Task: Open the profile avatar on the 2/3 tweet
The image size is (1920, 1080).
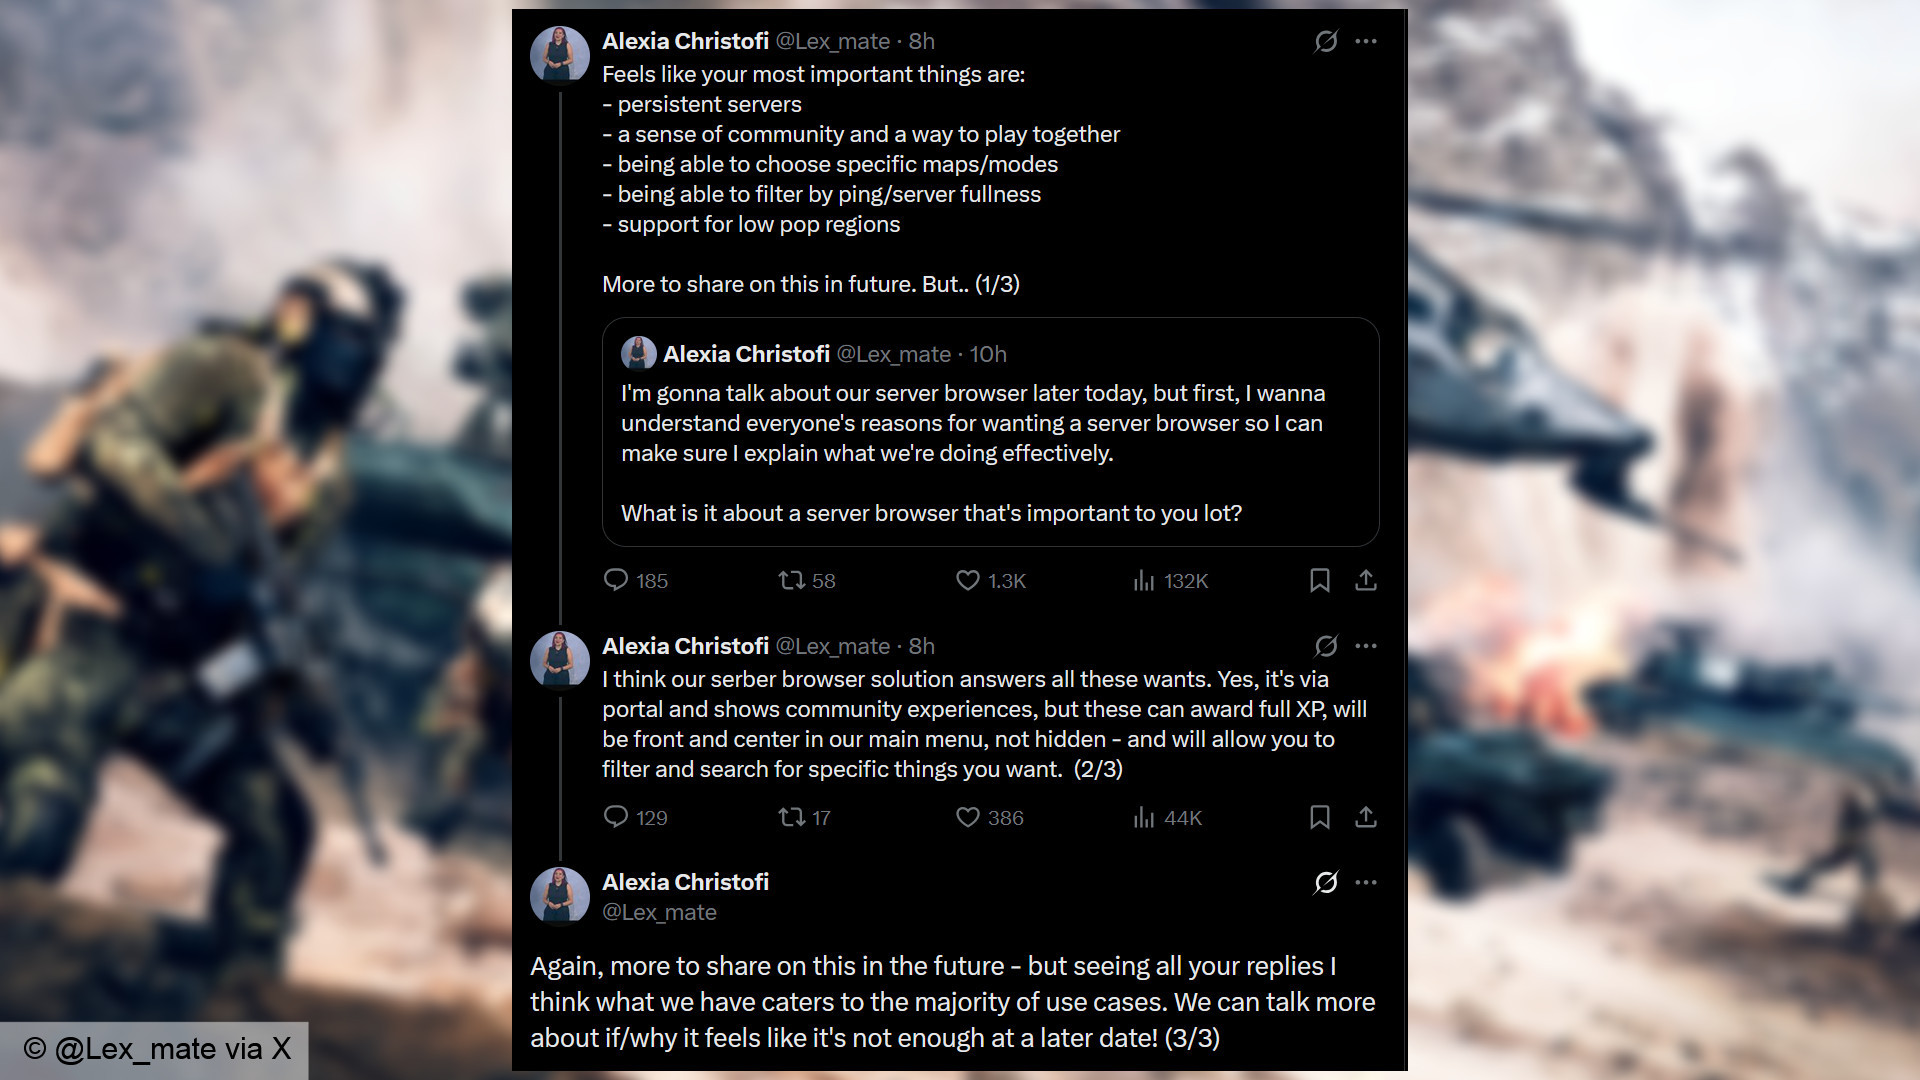Action: pos(560,660)
